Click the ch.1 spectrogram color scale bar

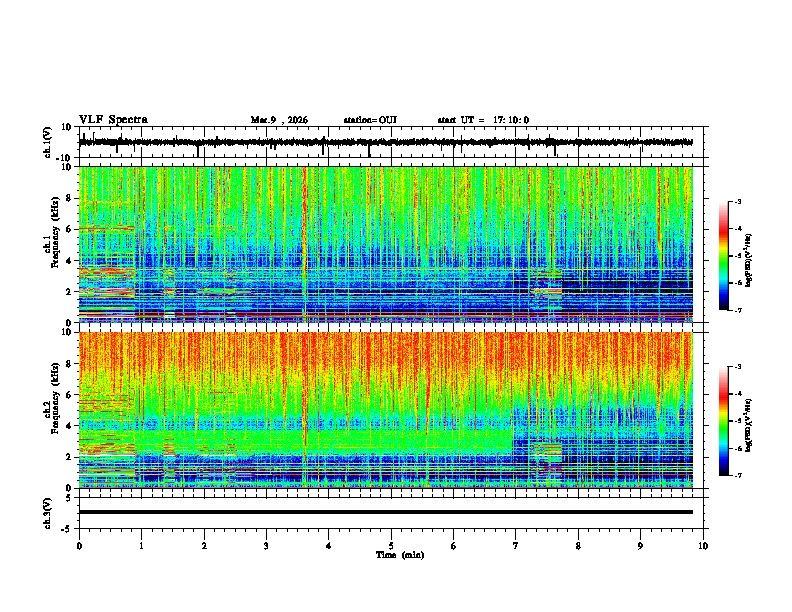(x=724, y=256)
